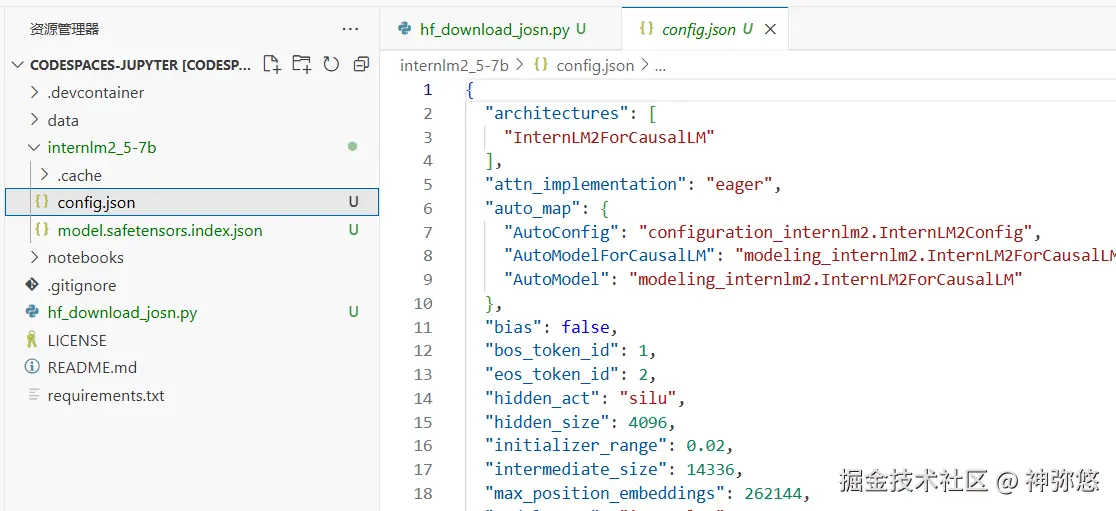1116x511 pixels.
Task: Select the config.json editor tab
Action: pyautogui.click(x=705, y=29)
